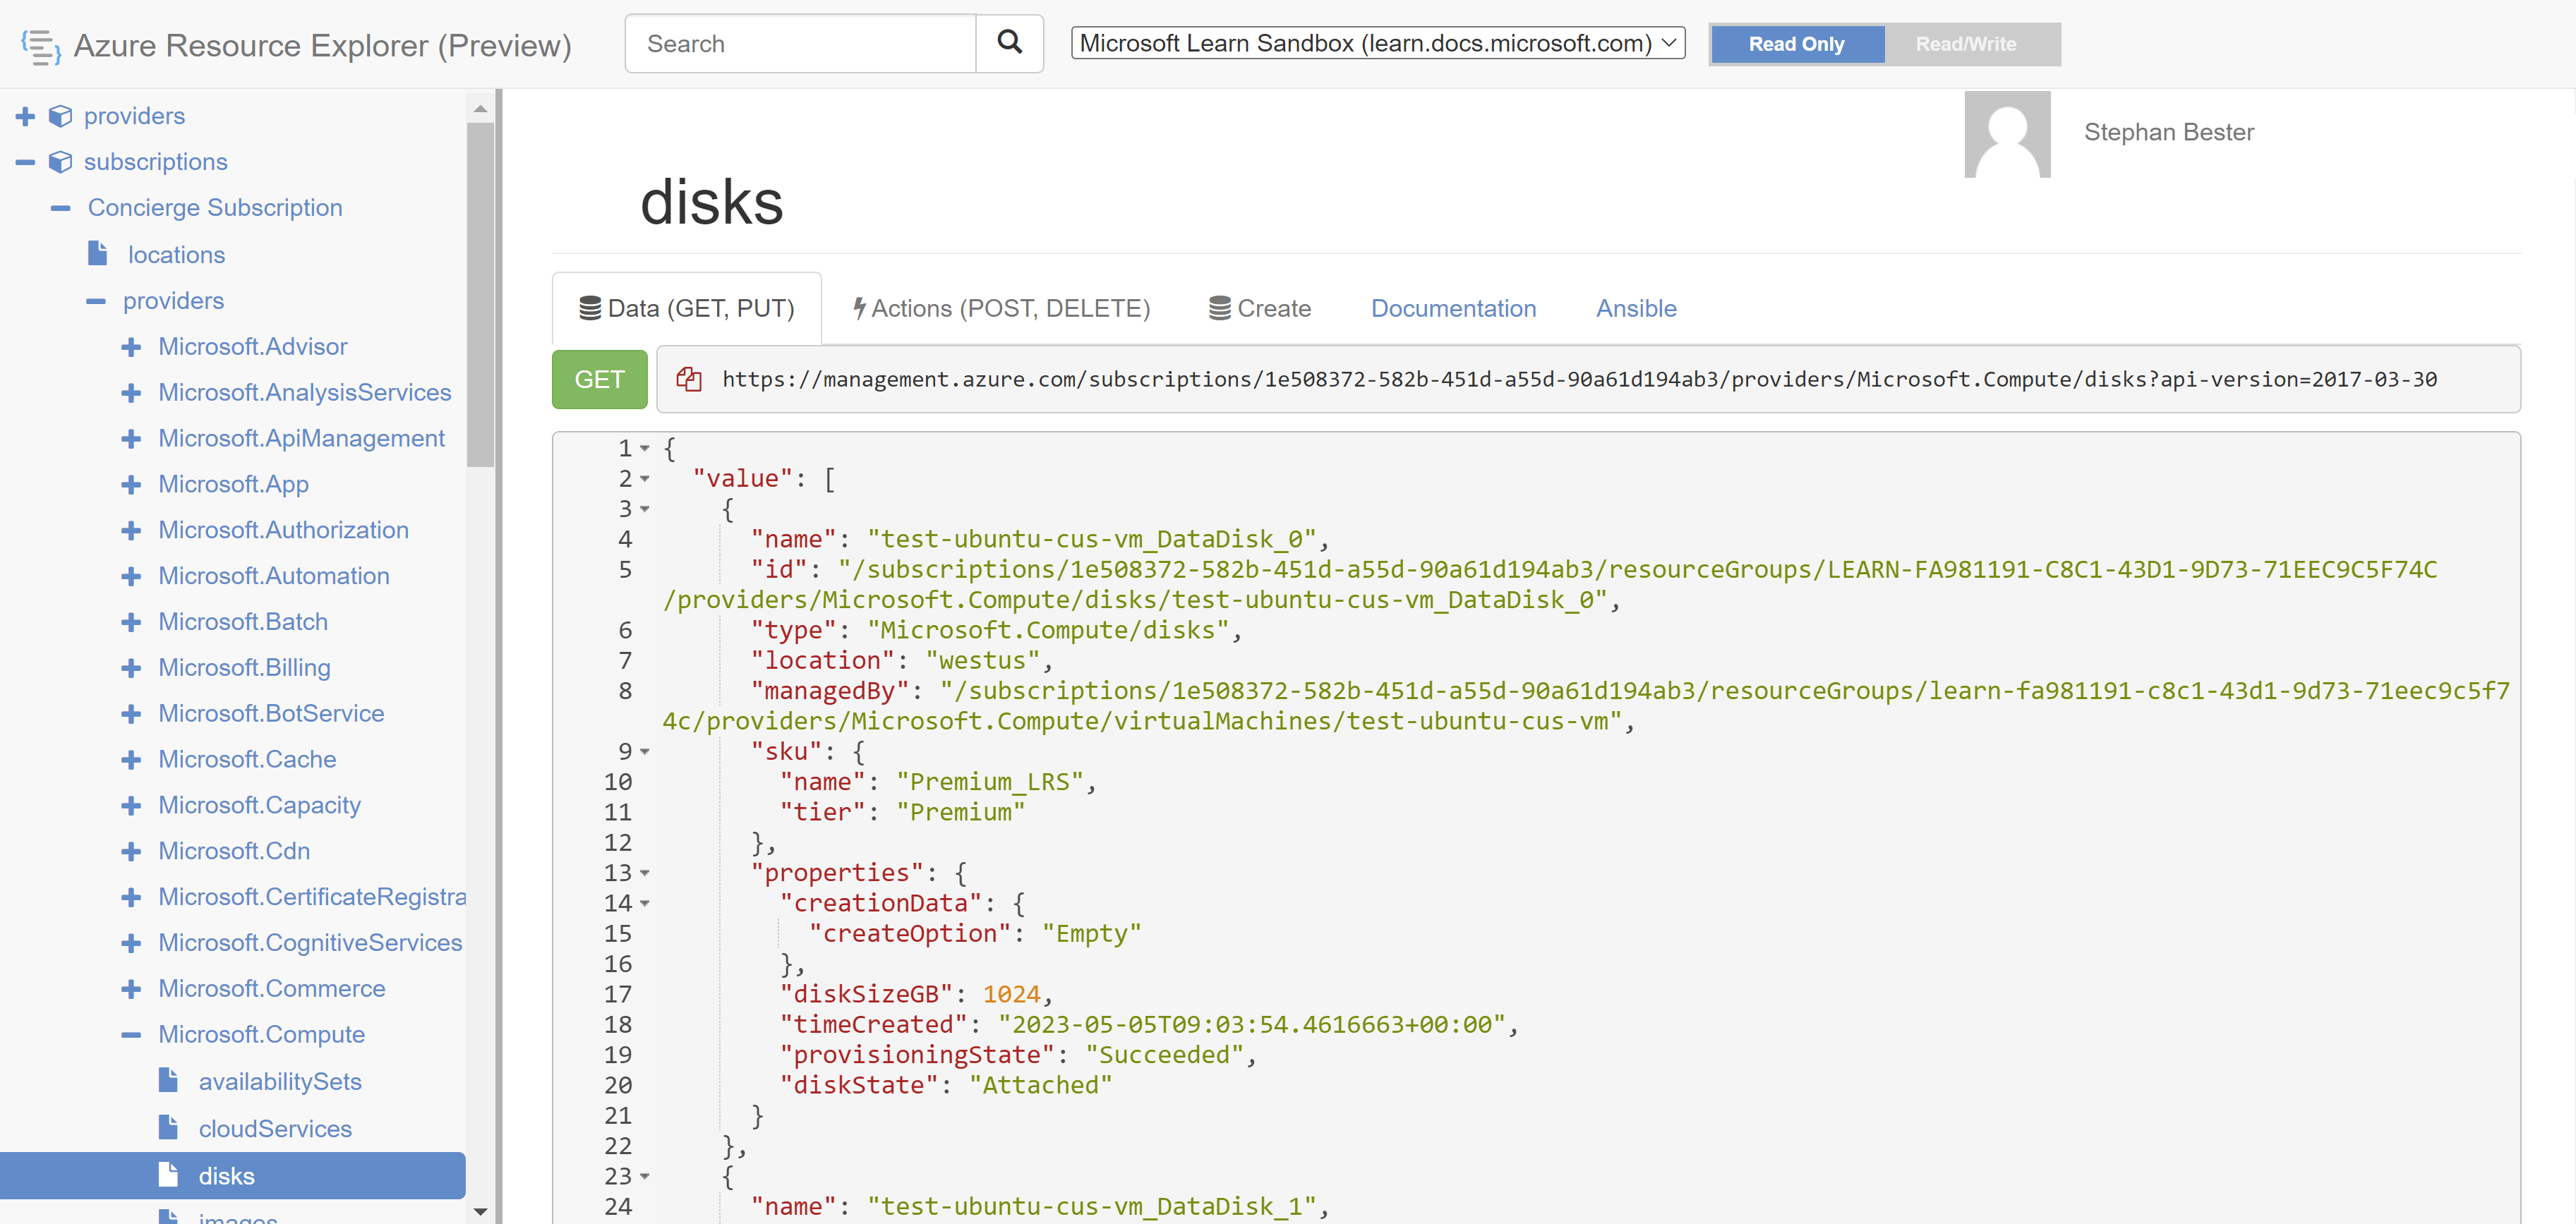Expand the Microsoft.Cdn node
This screenshot has height=1224, width=2576.
pyautogui.click(x=131, y=851)
